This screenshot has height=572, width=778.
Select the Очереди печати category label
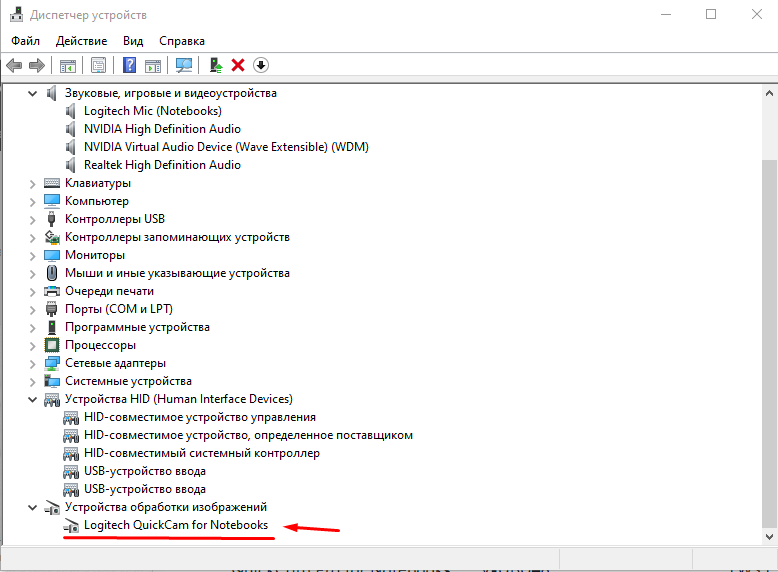coord(109,291)
